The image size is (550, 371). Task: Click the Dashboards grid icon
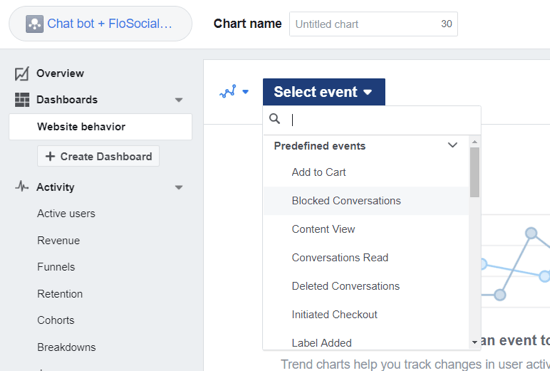pos(22,100)
